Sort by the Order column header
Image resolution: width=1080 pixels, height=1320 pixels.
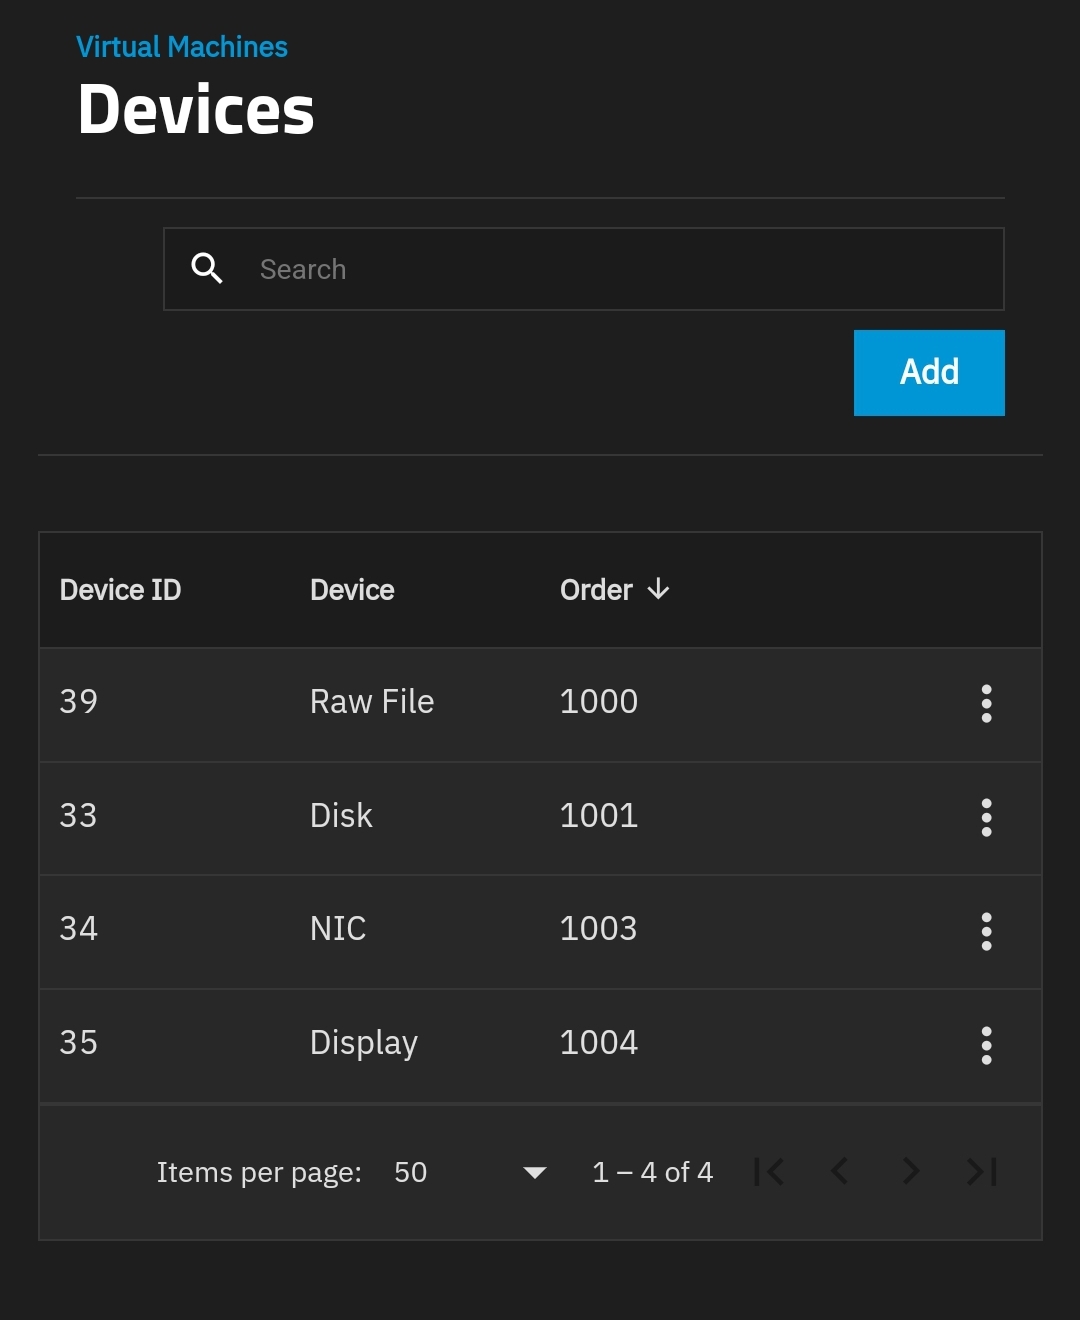coord(596,590)
